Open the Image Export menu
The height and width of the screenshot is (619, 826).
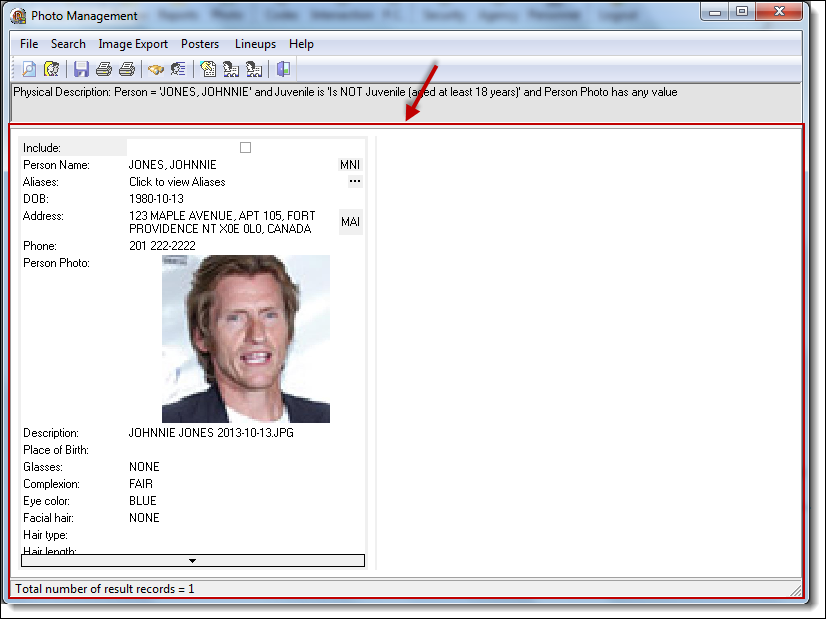point(133,44)
